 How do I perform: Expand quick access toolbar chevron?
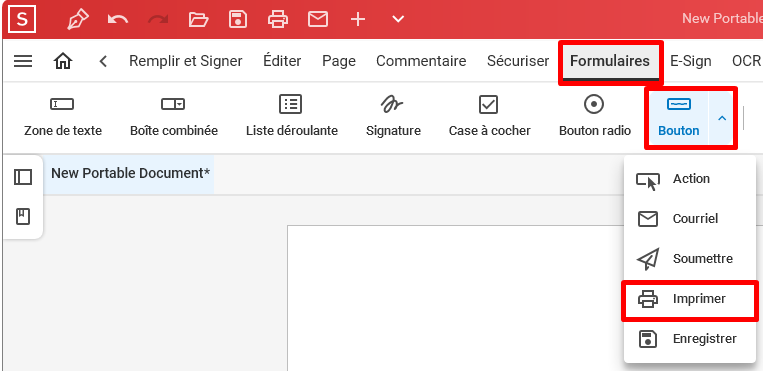click(398, 19)
